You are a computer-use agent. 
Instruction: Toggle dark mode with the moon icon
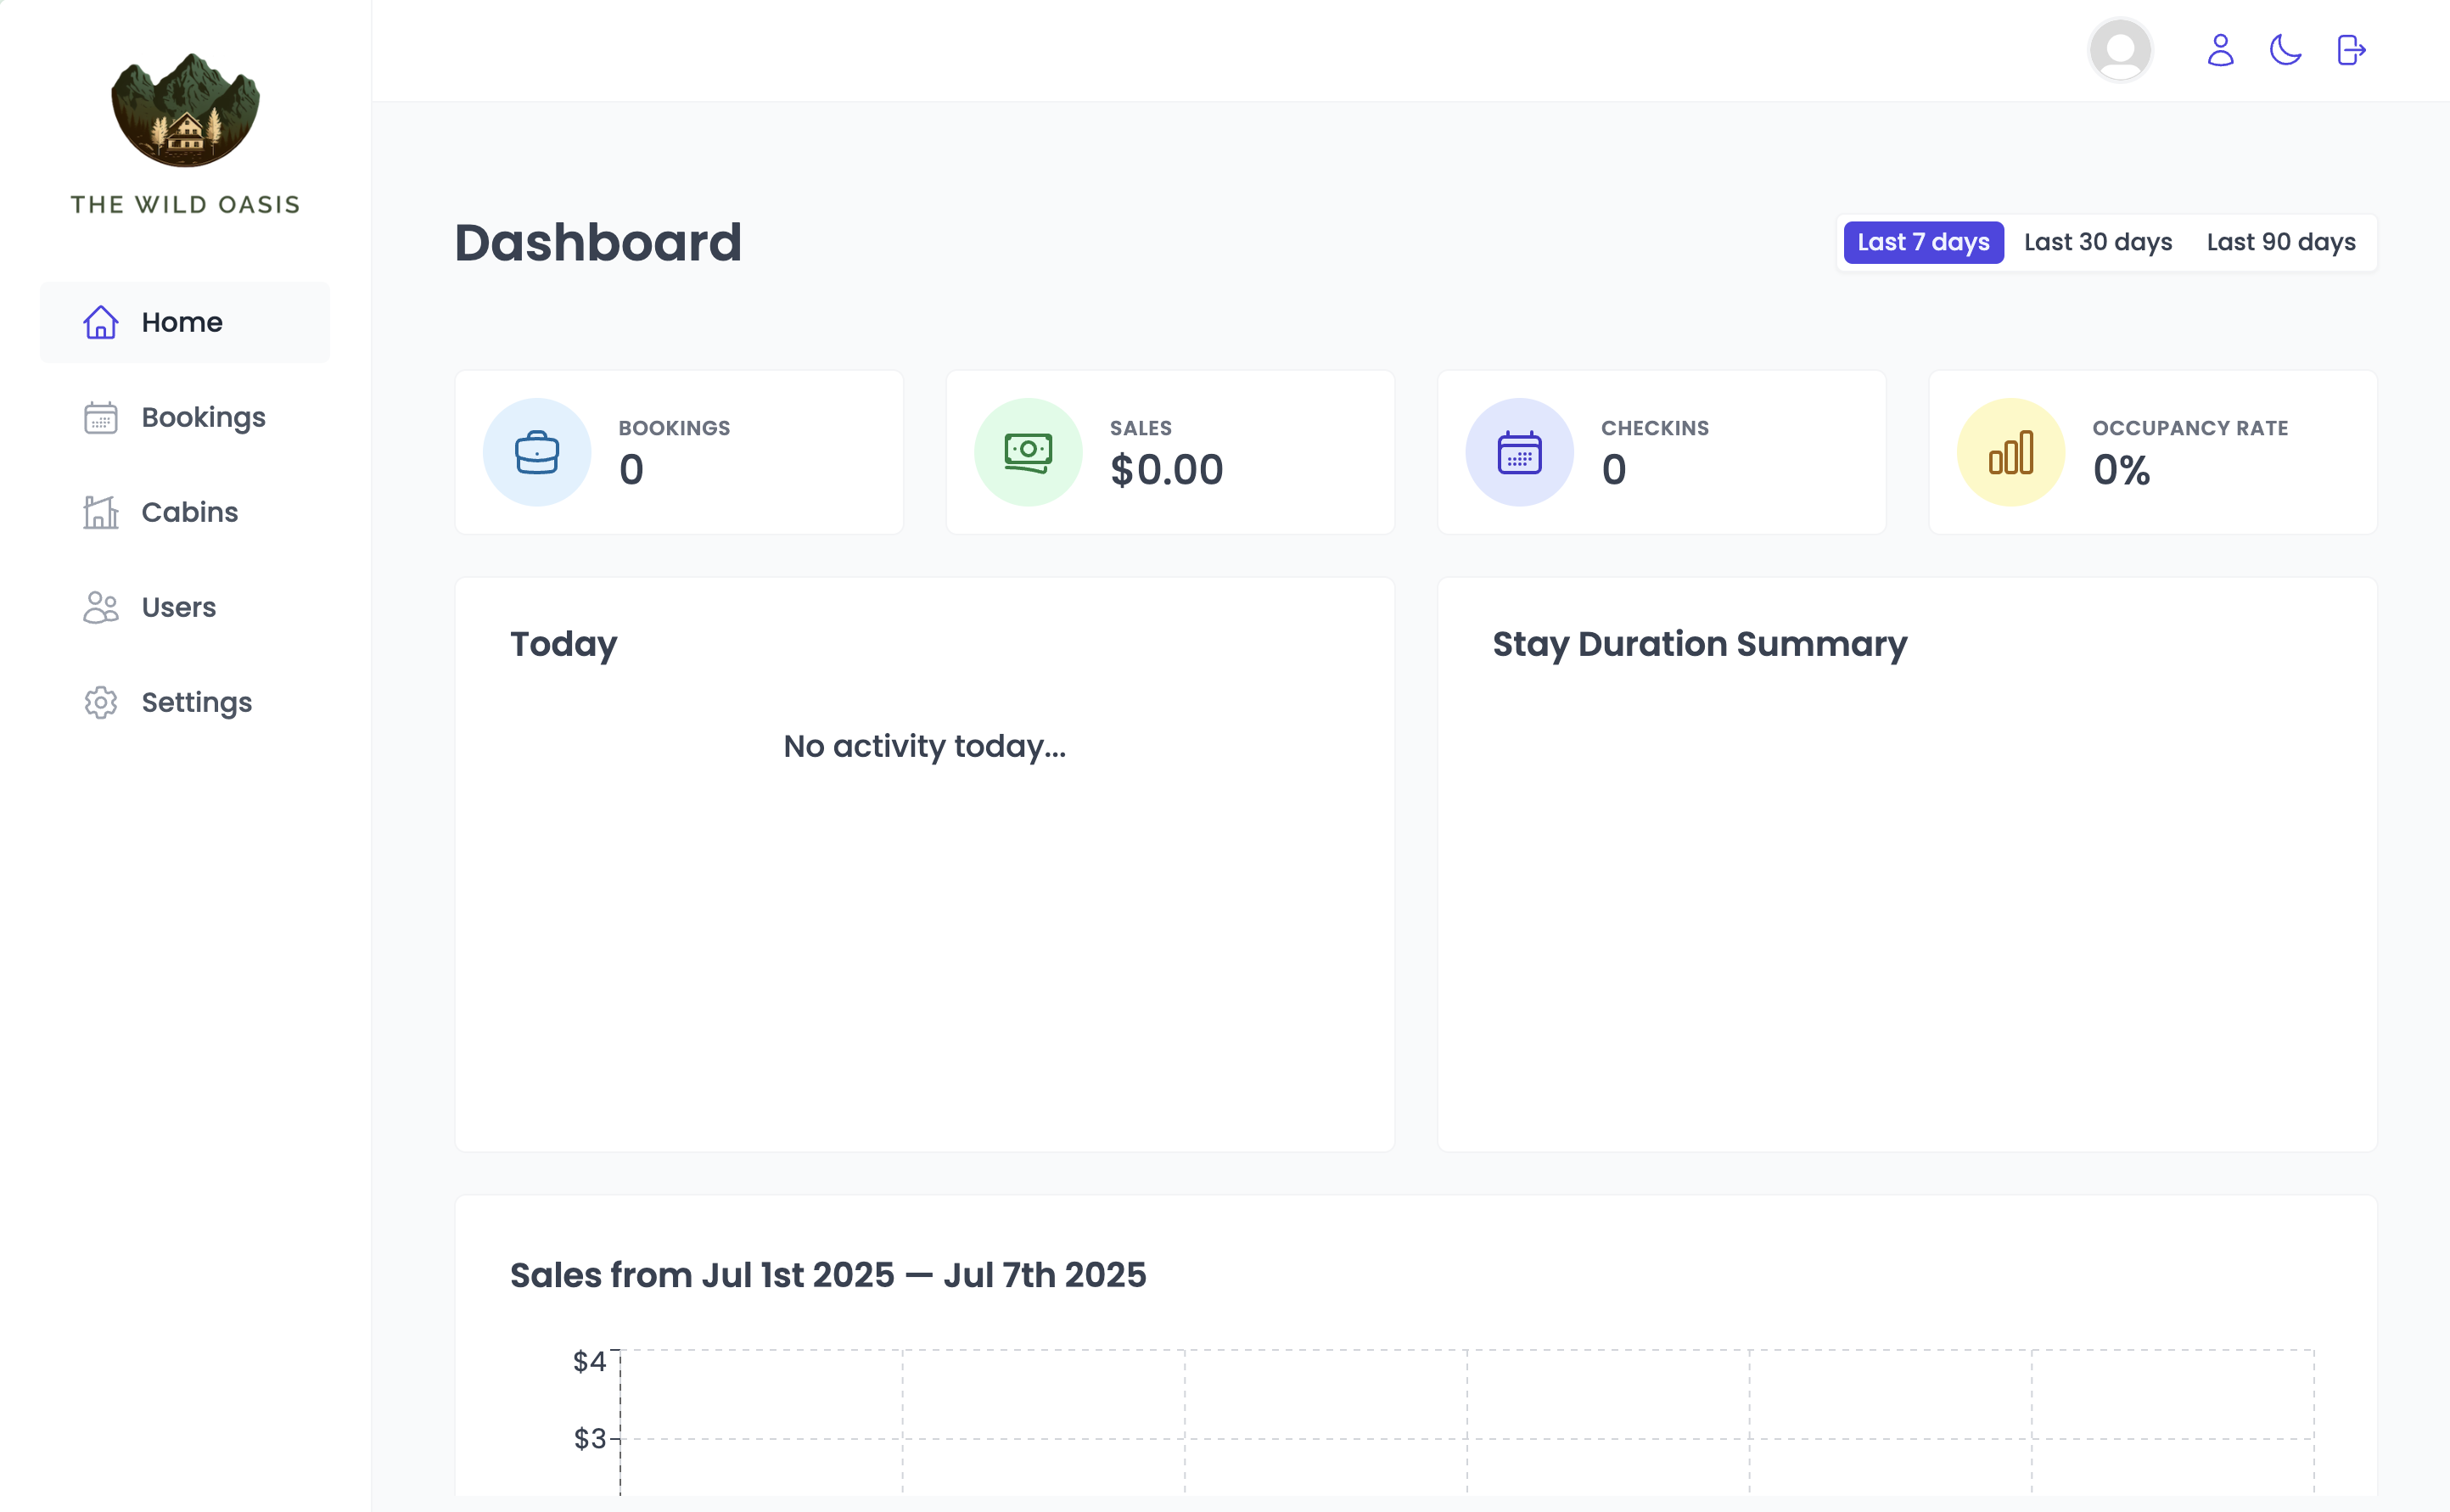pos(2285,50)
